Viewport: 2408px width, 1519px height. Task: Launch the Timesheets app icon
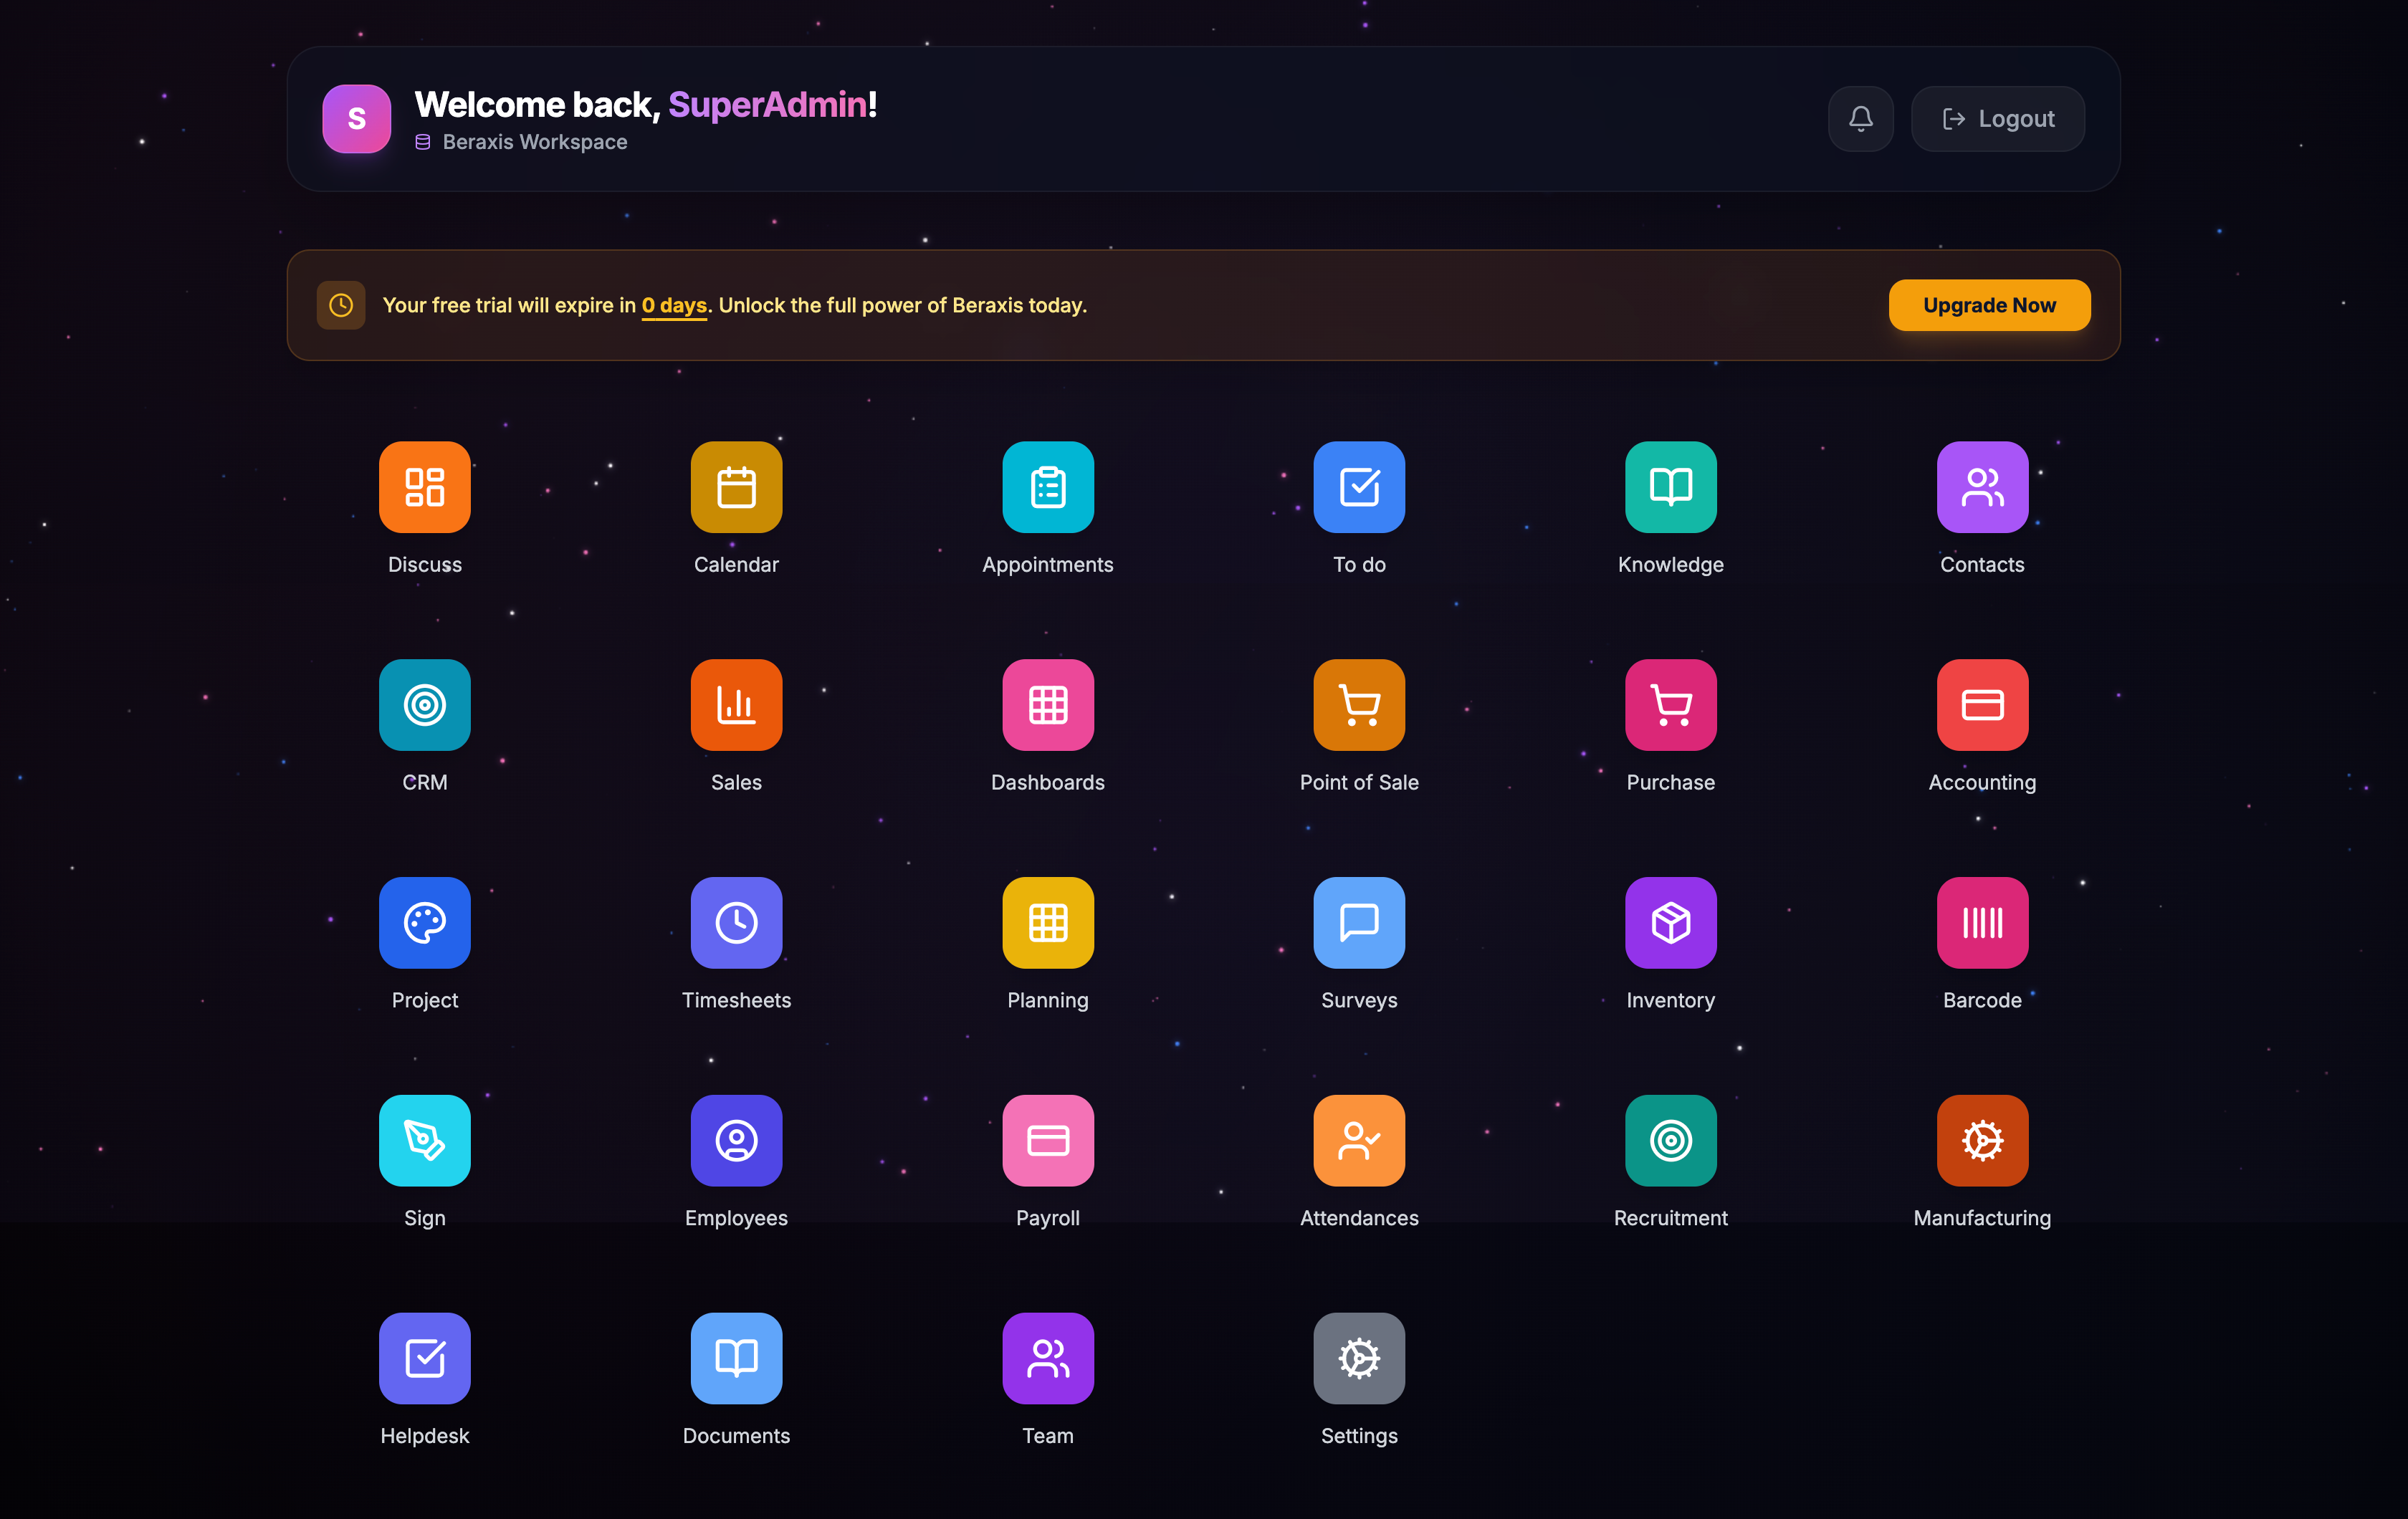pyautogui.click(x=736, y=923)
